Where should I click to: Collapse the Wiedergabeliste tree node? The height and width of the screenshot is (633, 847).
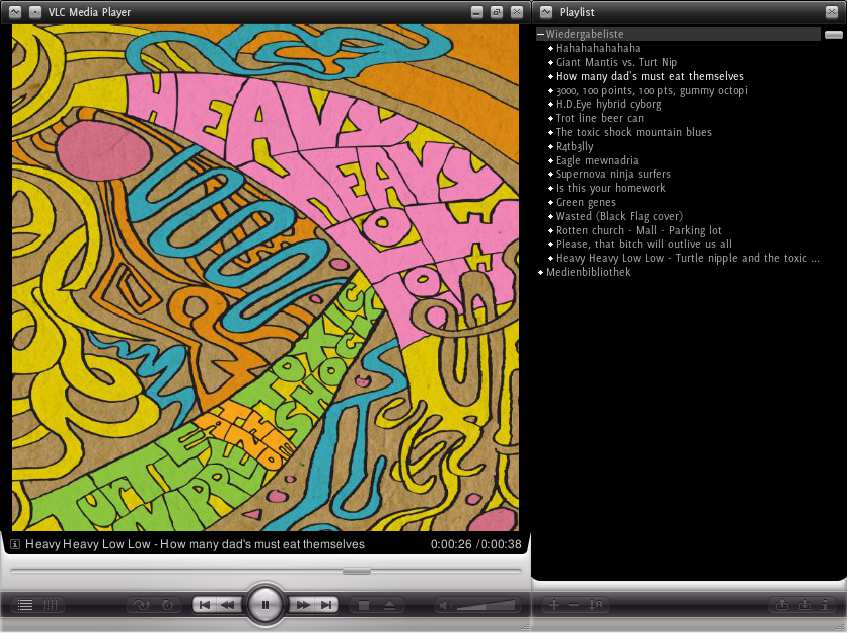tap(541, 34)
